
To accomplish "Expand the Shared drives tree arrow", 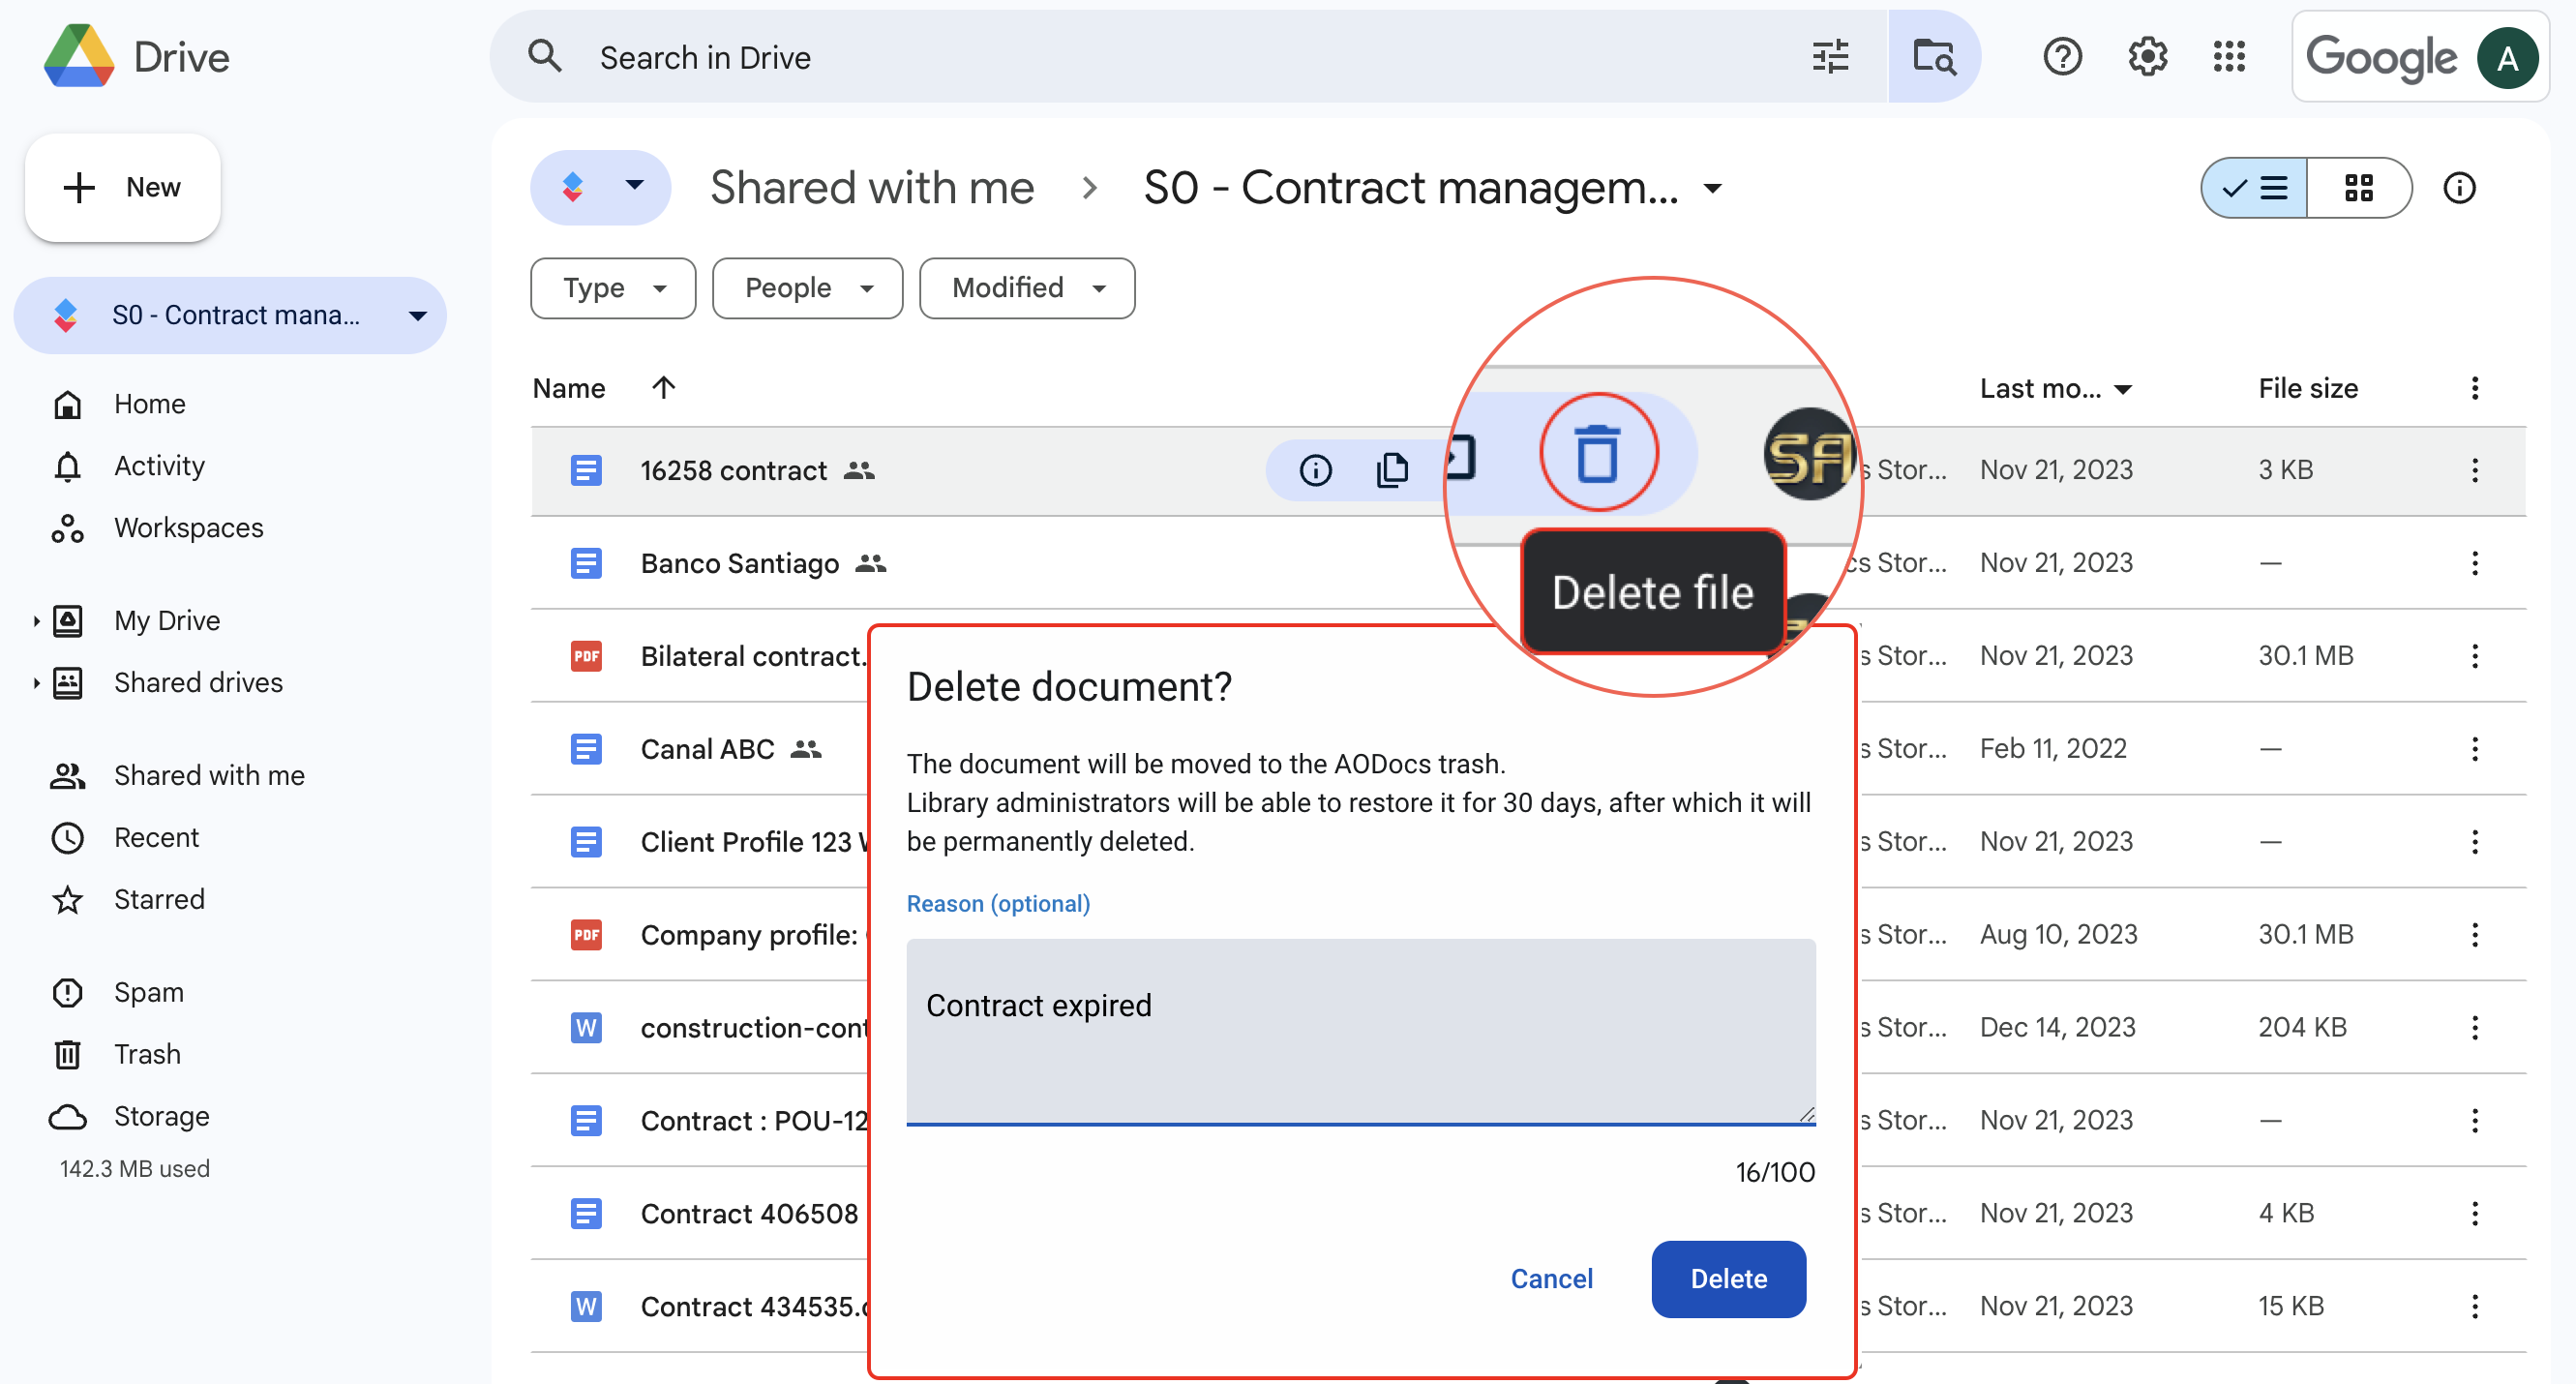I will [x=35, y=683].
